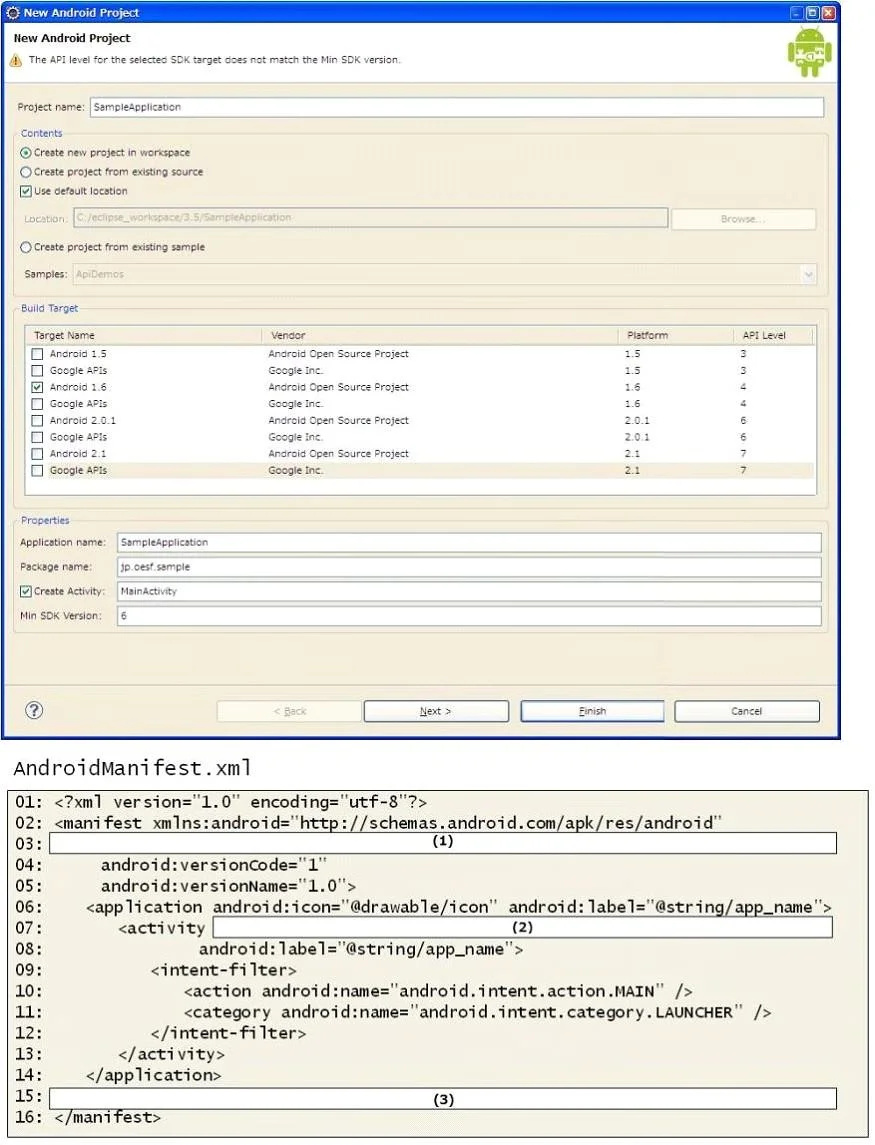Click the category LAUNCHER line in manifest
The width and height of the screenshot is (875, 1145).
pos(478,1012)
